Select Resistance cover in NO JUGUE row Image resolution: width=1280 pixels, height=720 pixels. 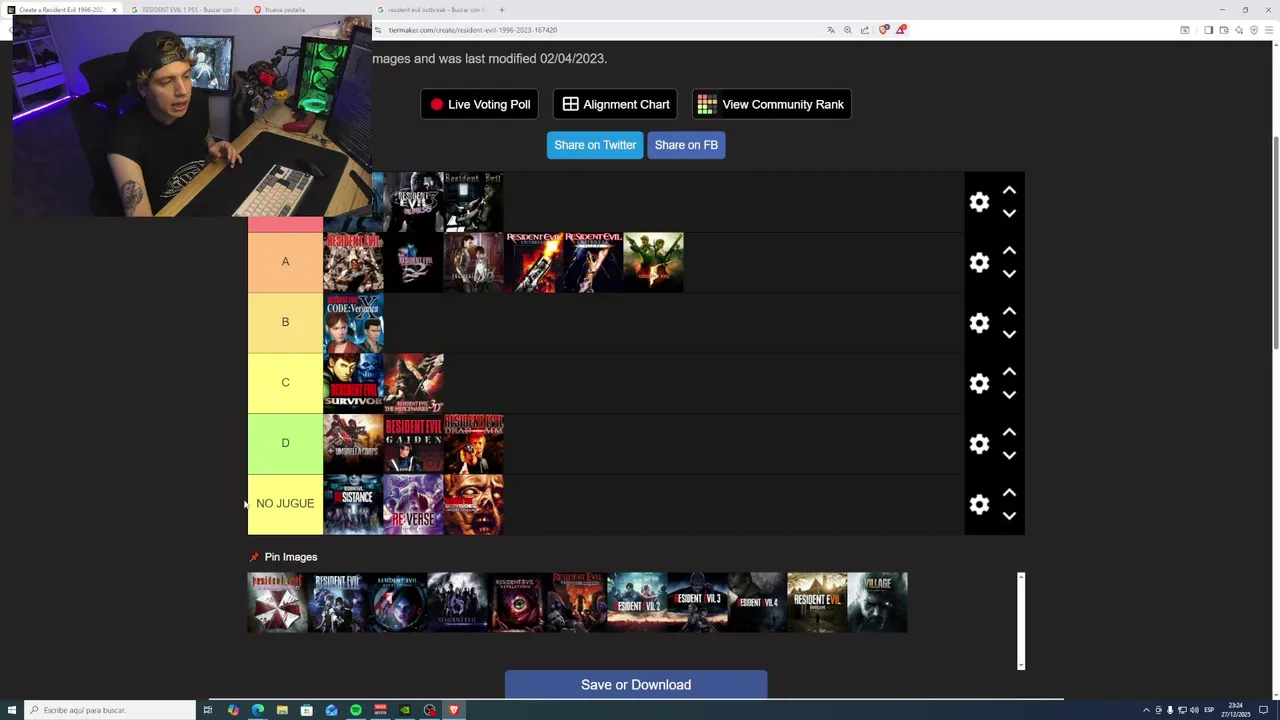(x=353, y=504)
